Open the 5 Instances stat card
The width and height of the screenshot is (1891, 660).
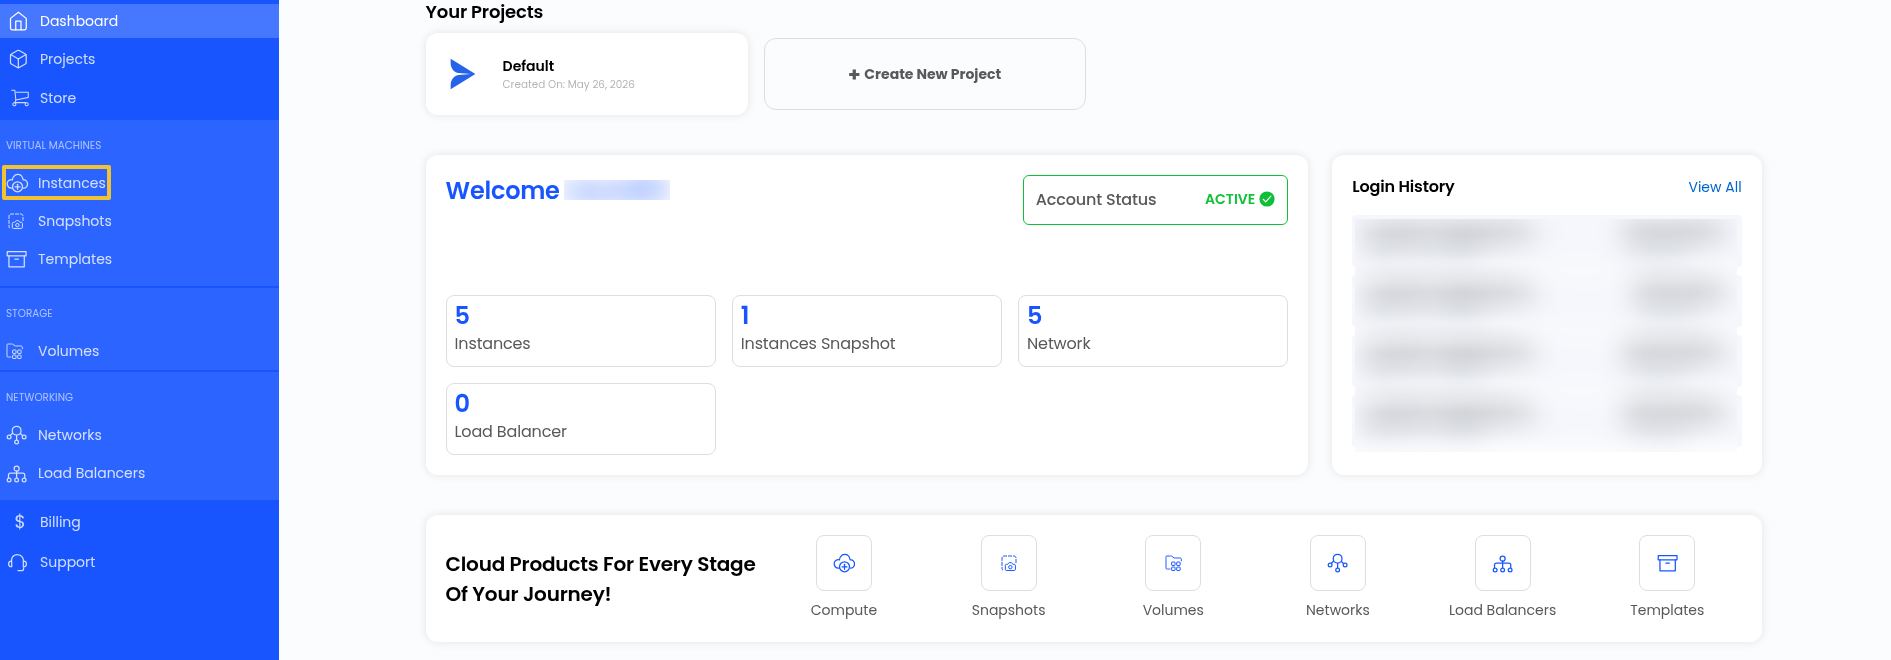581,331
